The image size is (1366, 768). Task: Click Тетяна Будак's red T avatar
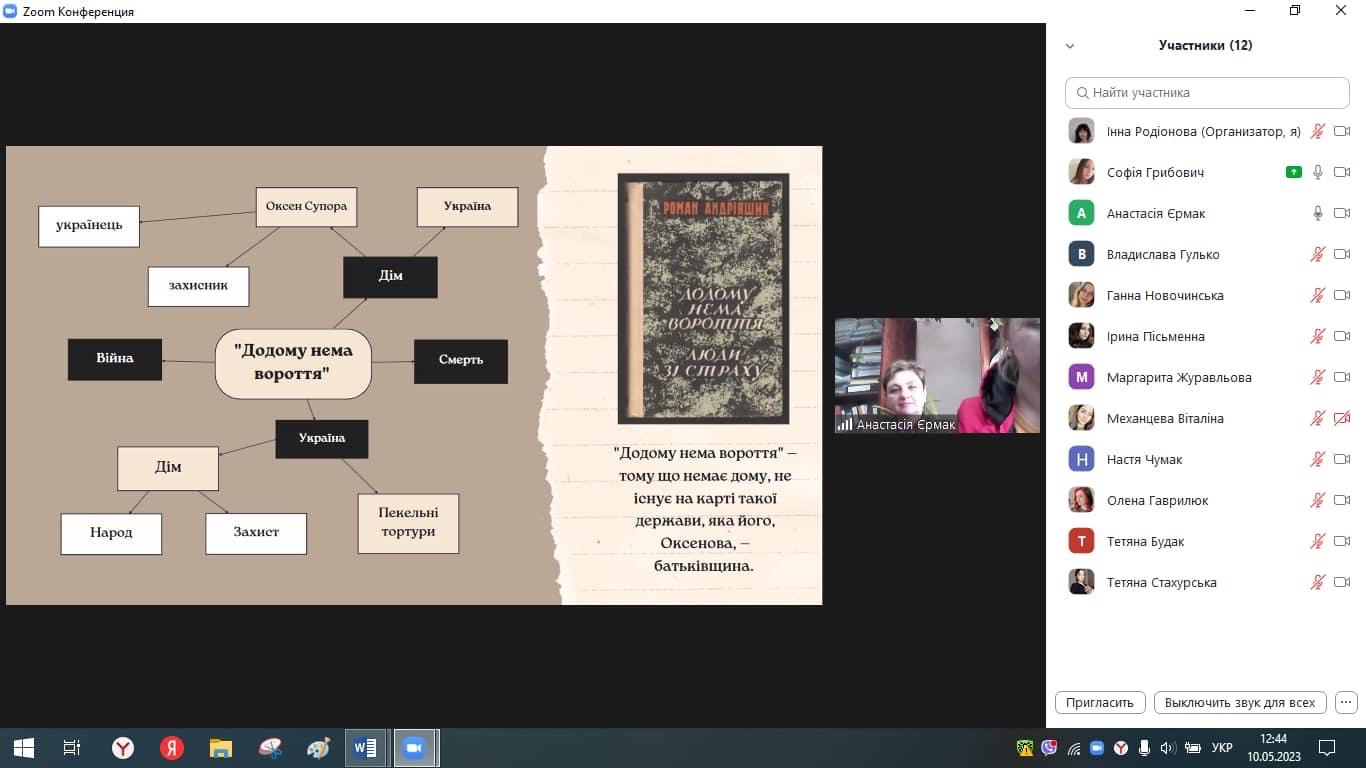click(1081, 541)
